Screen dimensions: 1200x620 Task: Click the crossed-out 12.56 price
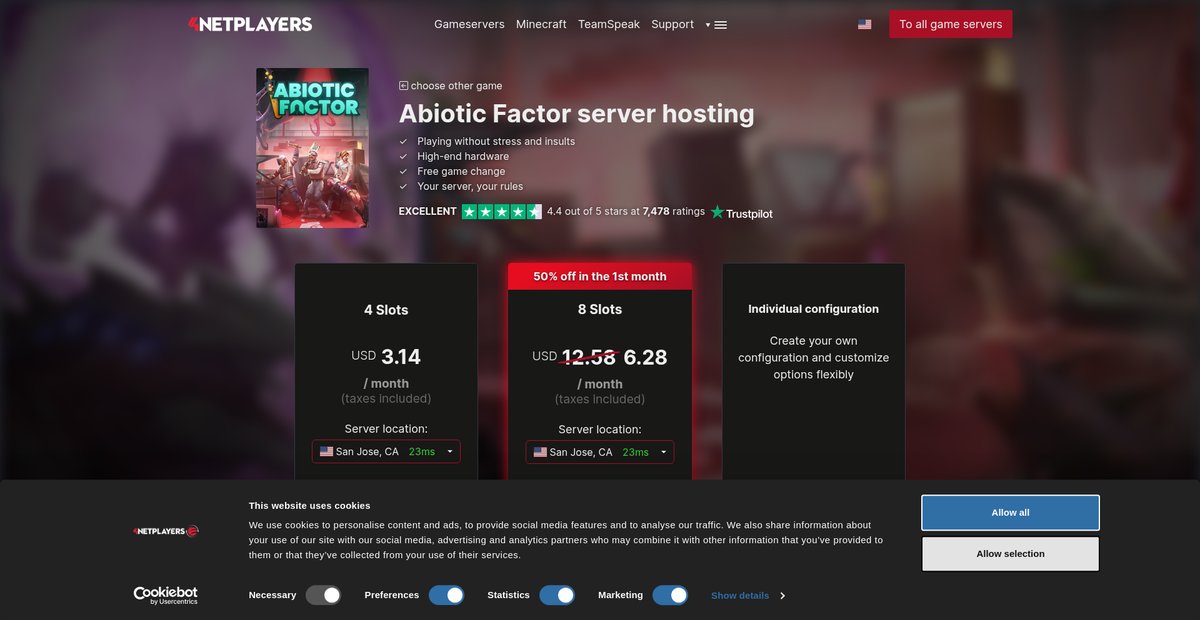(x=589, y=357)
